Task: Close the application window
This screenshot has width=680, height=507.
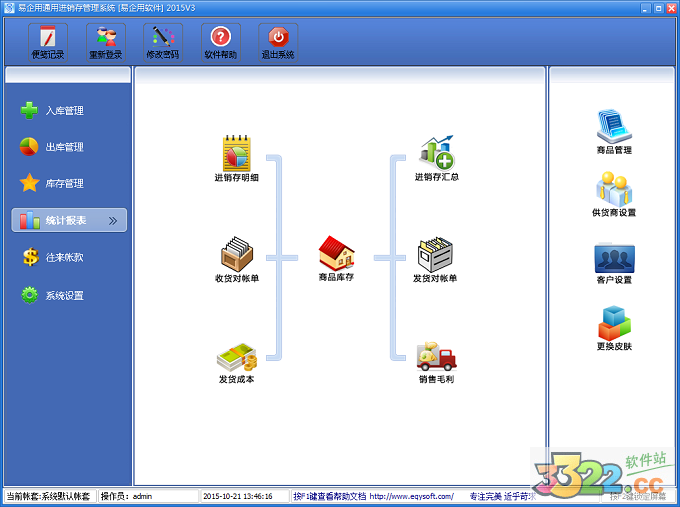Action: coord(672,8)
